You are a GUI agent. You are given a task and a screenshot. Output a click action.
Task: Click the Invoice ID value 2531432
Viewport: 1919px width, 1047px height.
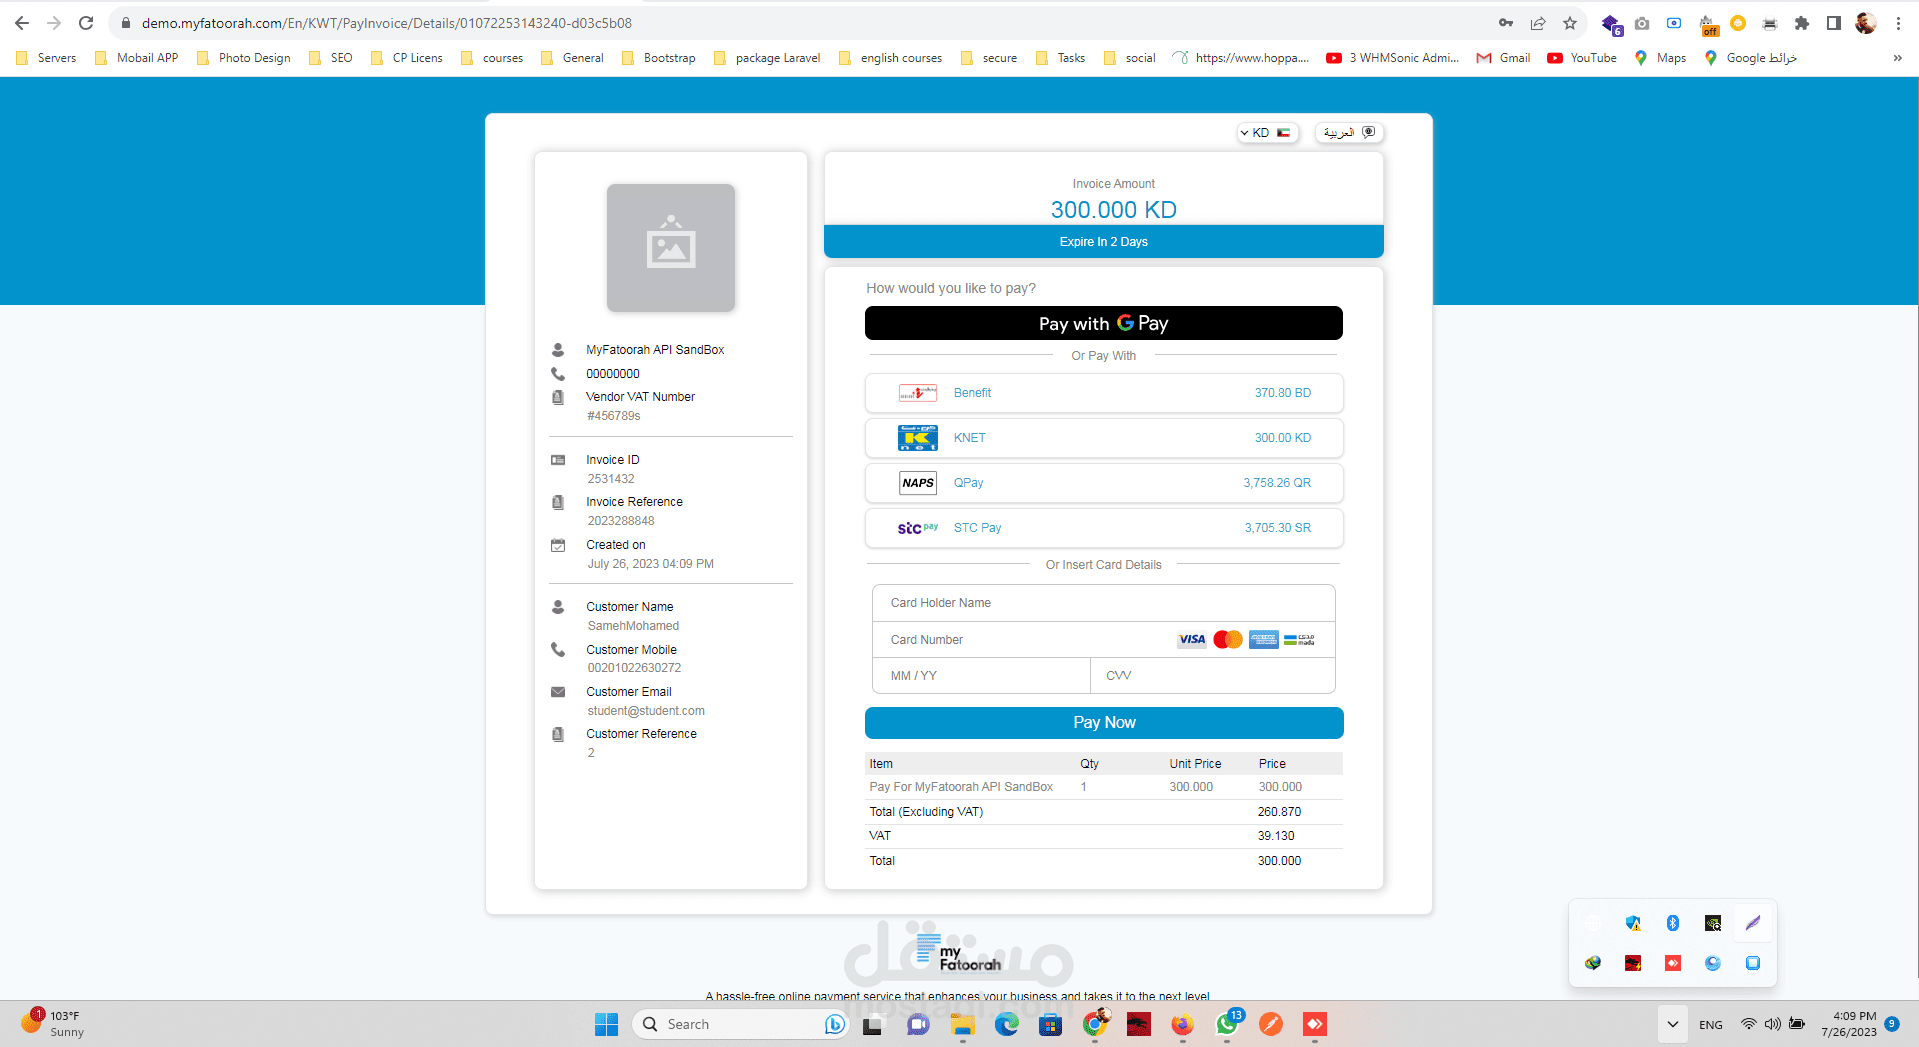point(611,479)
